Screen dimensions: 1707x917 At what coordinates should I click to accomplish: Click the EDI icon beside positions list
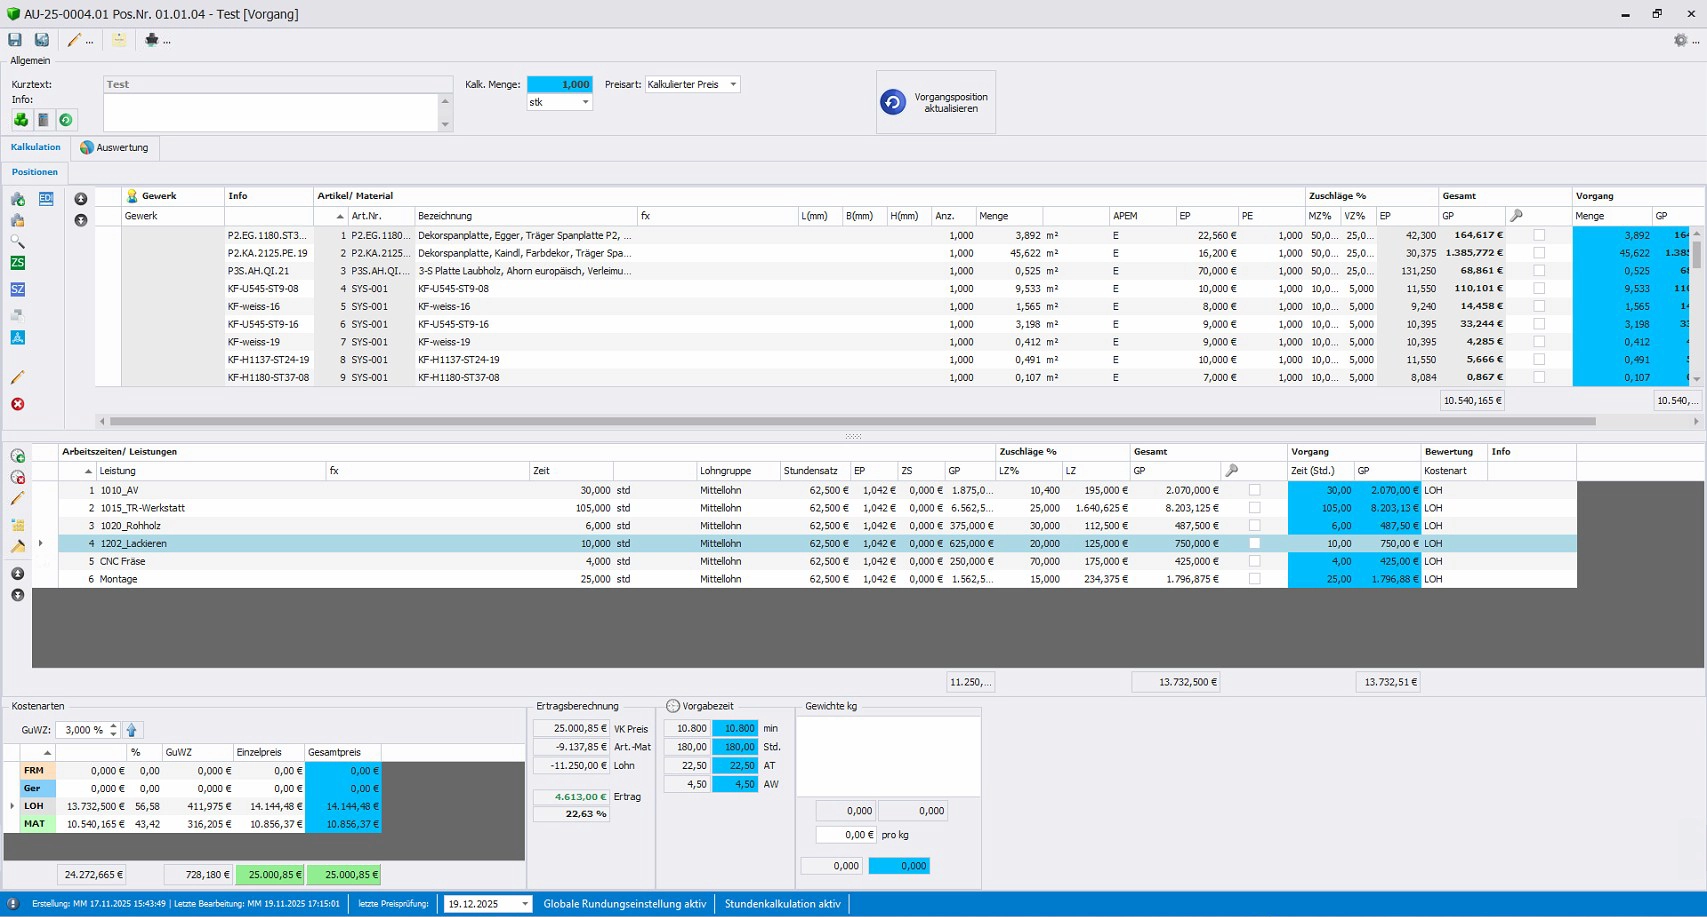[x=46, y=199]
